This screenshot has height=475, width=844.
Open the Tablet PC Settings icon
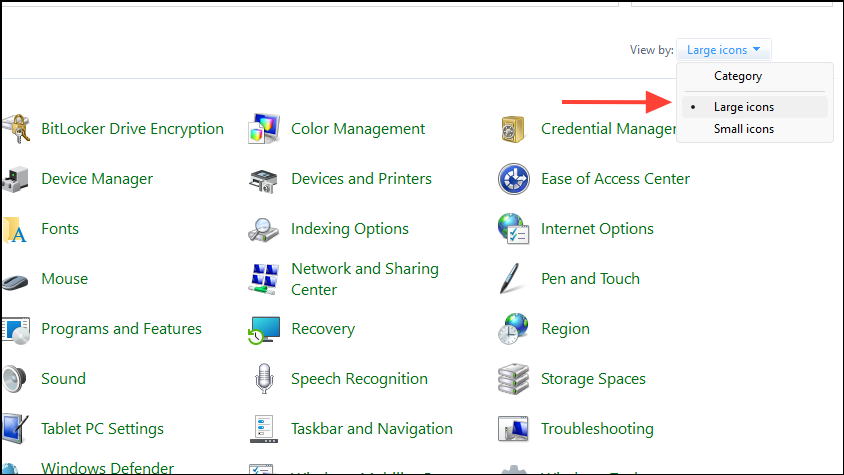point(15,429)
